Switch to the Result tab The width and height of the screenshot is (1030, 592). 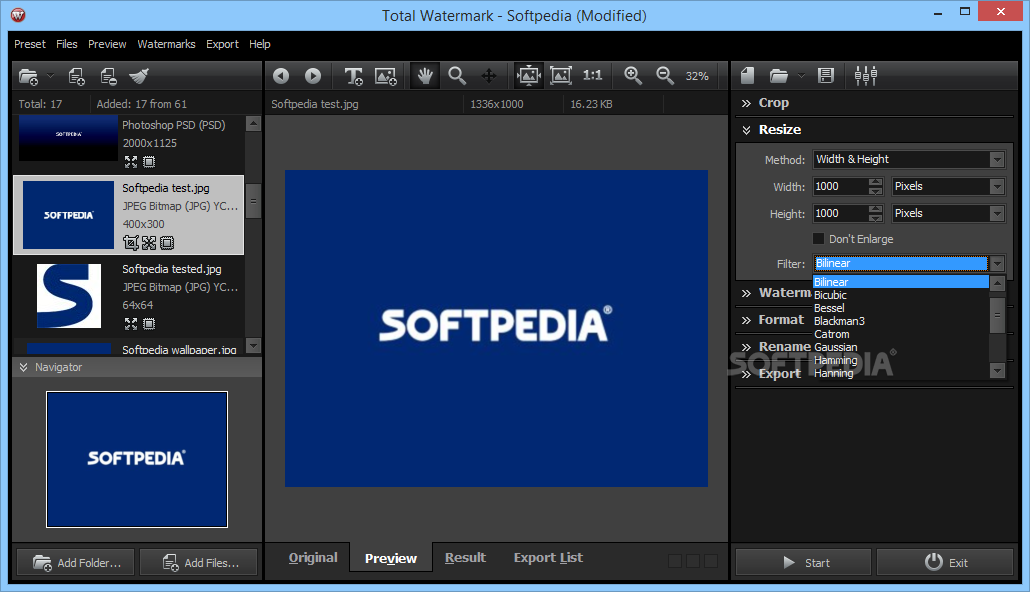click(465, 558)
